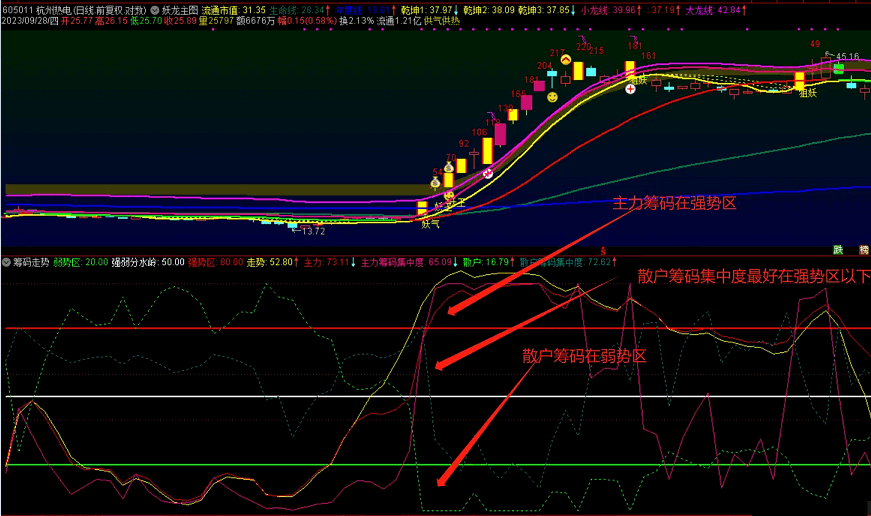
Task: Click the red $ marker above indicator pane
Action: [x=603, y=252]
